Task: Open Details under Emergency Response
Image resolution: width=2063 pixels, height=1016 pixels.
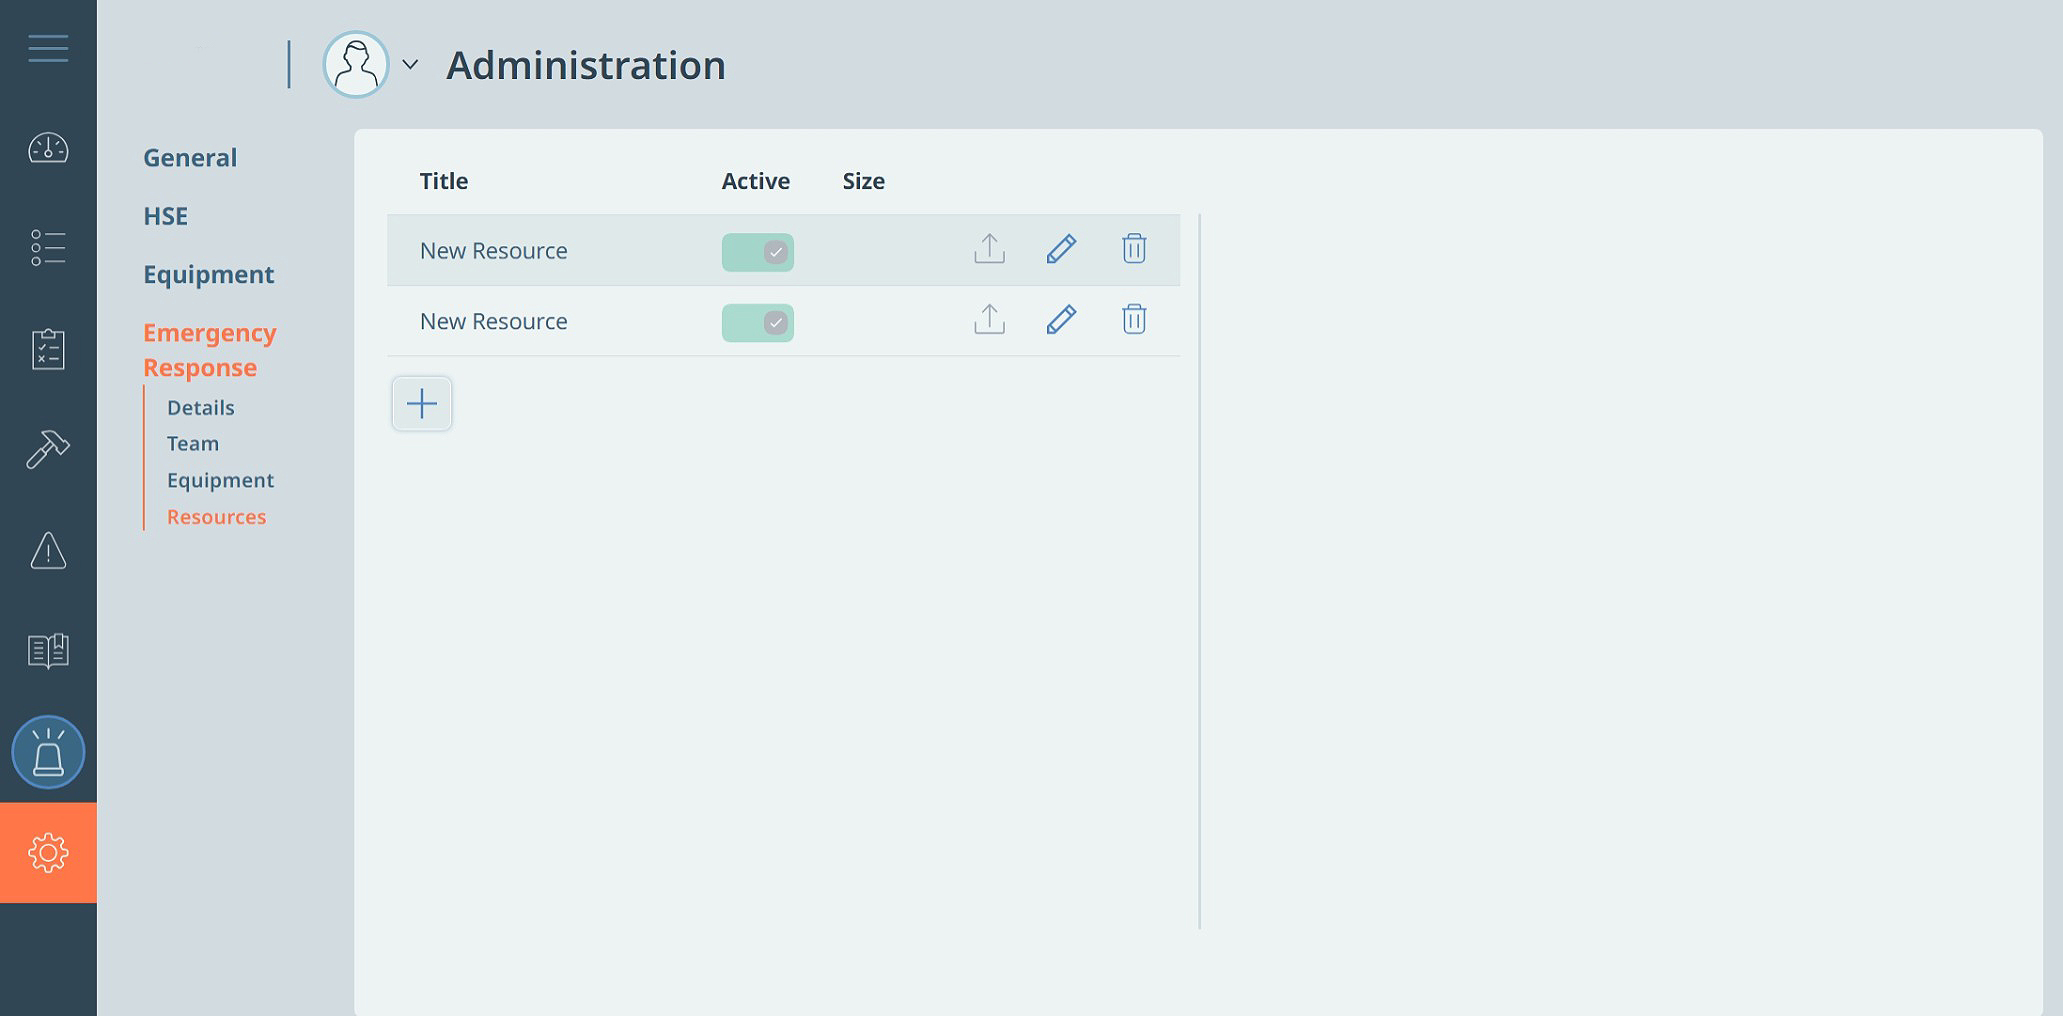Action: (x=201, y=408)
